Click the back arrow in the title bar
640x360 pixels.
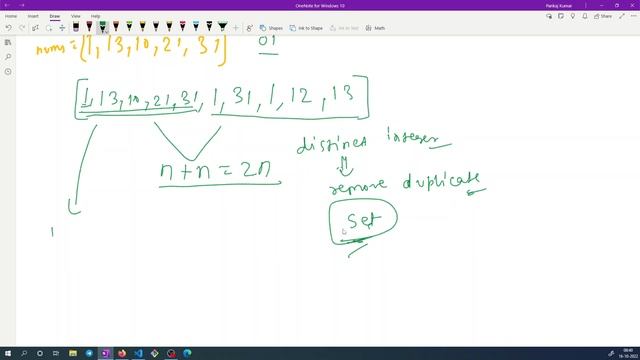point(7,5)
